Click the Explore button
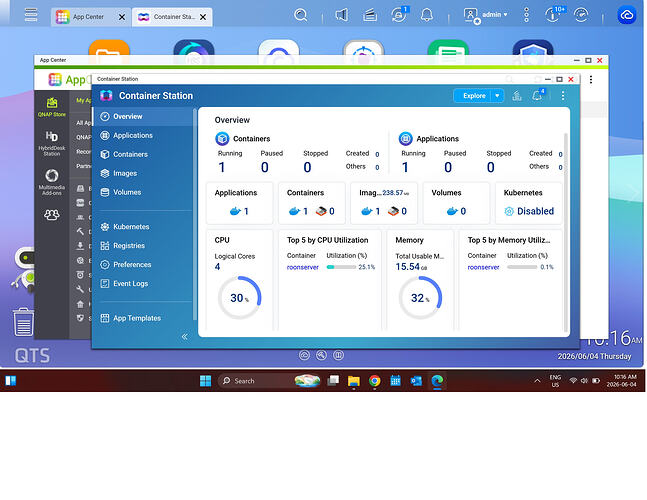This screenshot has height=500, width=647. click(x=474, y=96)
